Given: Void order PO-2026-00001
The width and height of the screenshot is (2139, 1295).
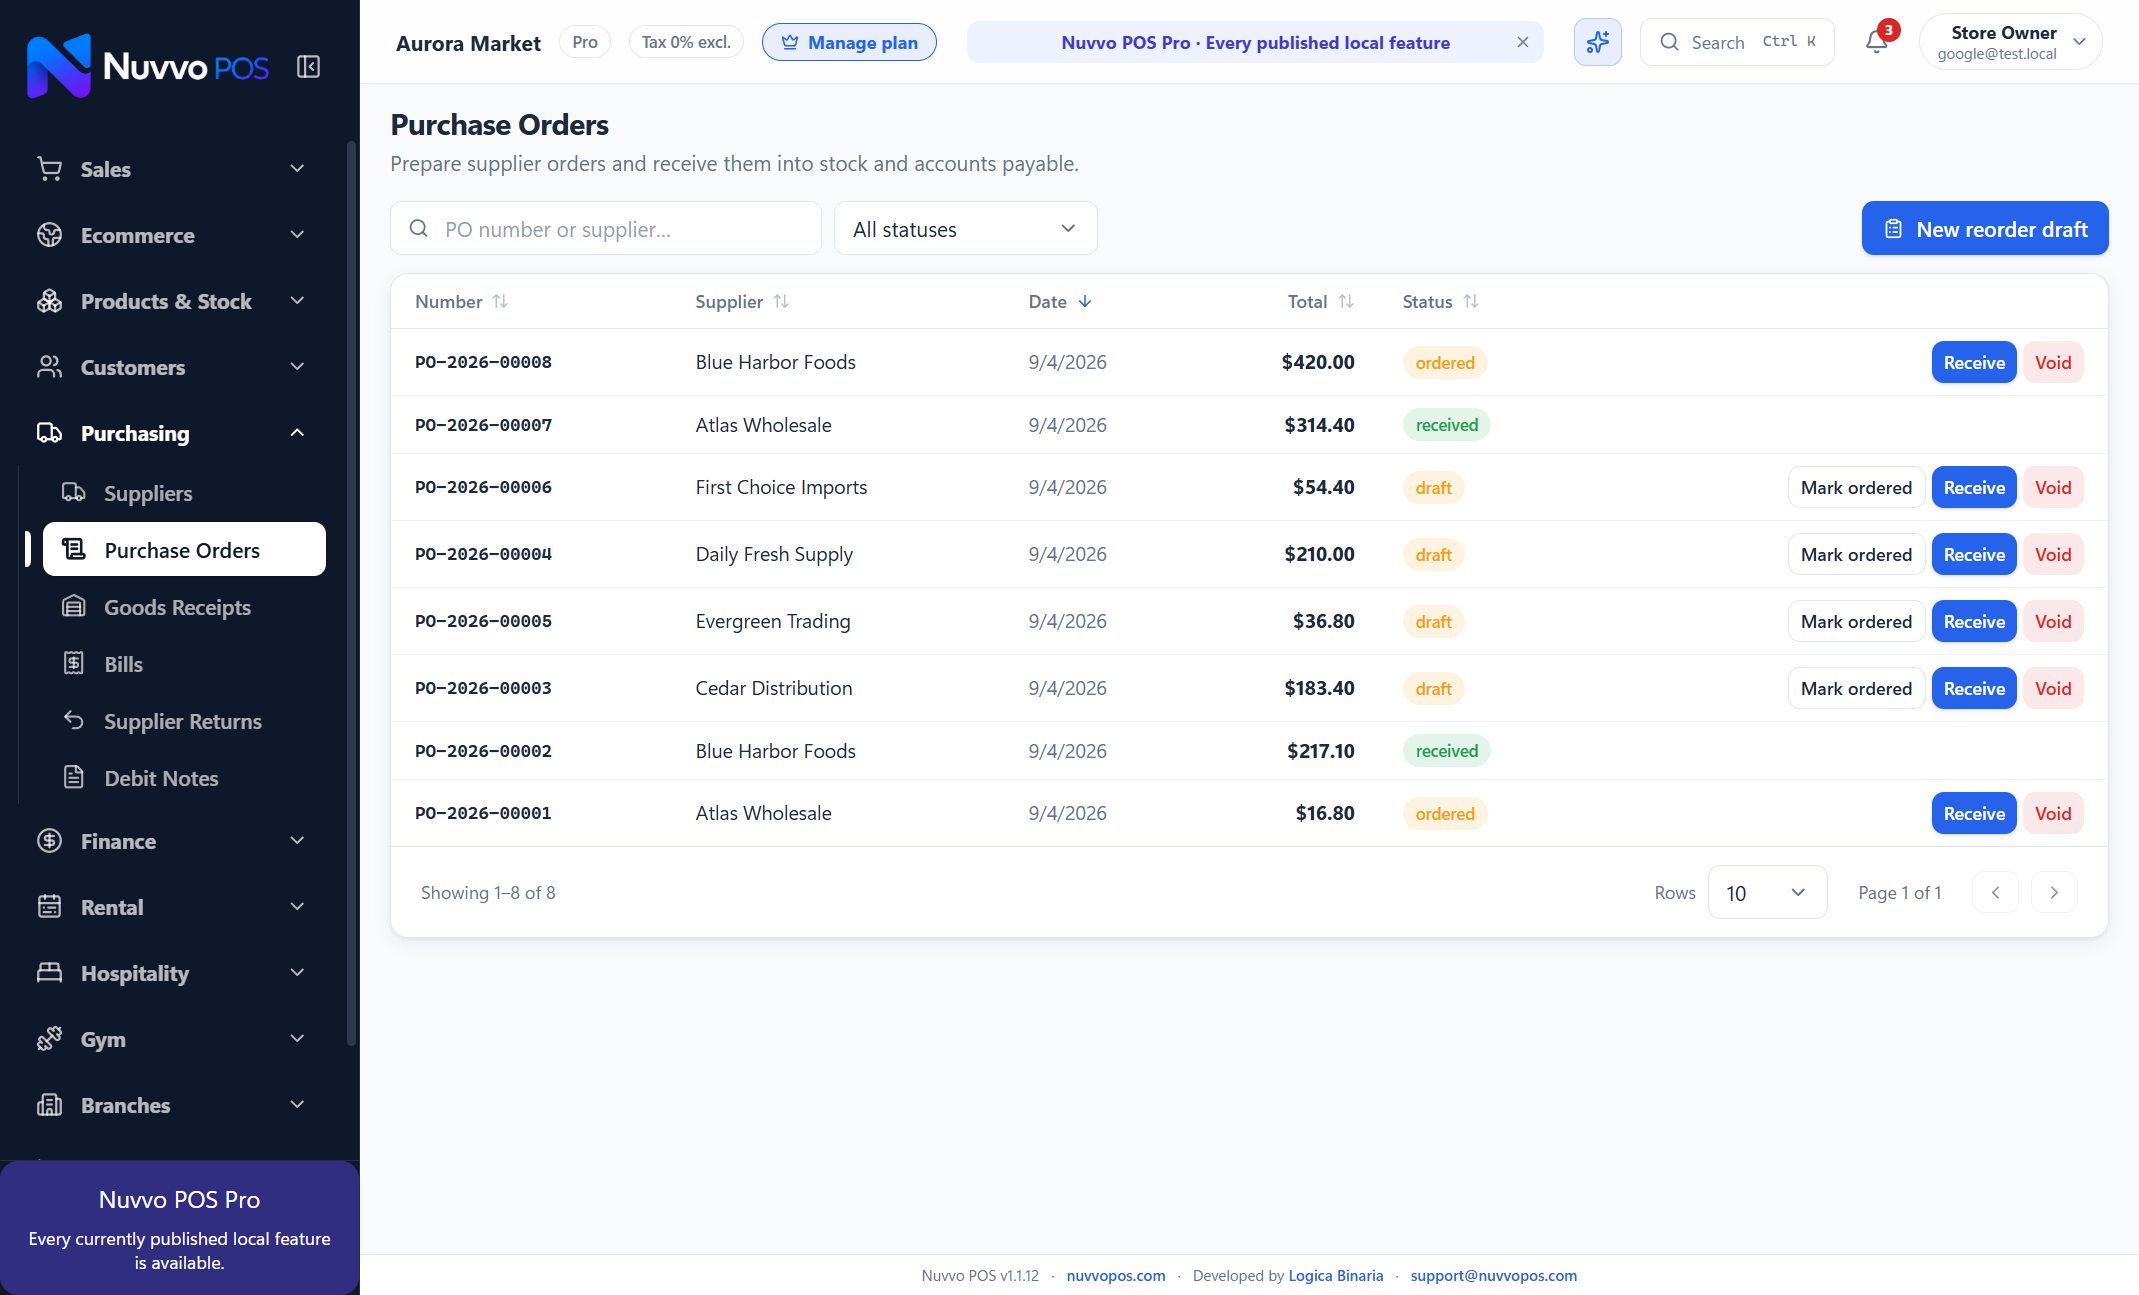Looking at the screenshot, I should click(2053, 813).
